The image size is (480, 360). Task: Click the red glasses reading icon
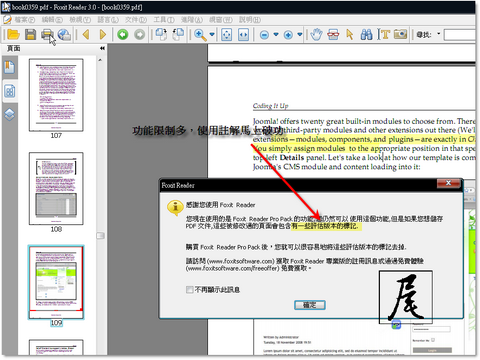[333, 34]
